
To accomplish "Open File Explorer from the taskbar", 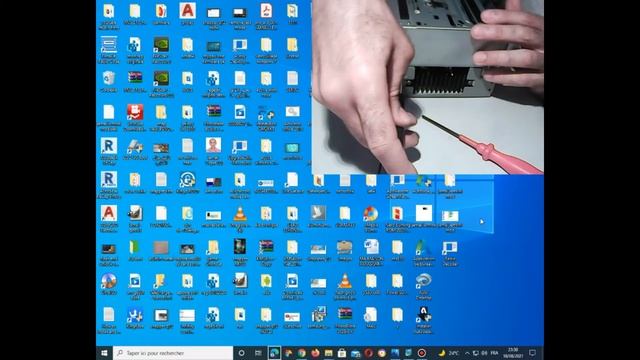I will point(329,353).
